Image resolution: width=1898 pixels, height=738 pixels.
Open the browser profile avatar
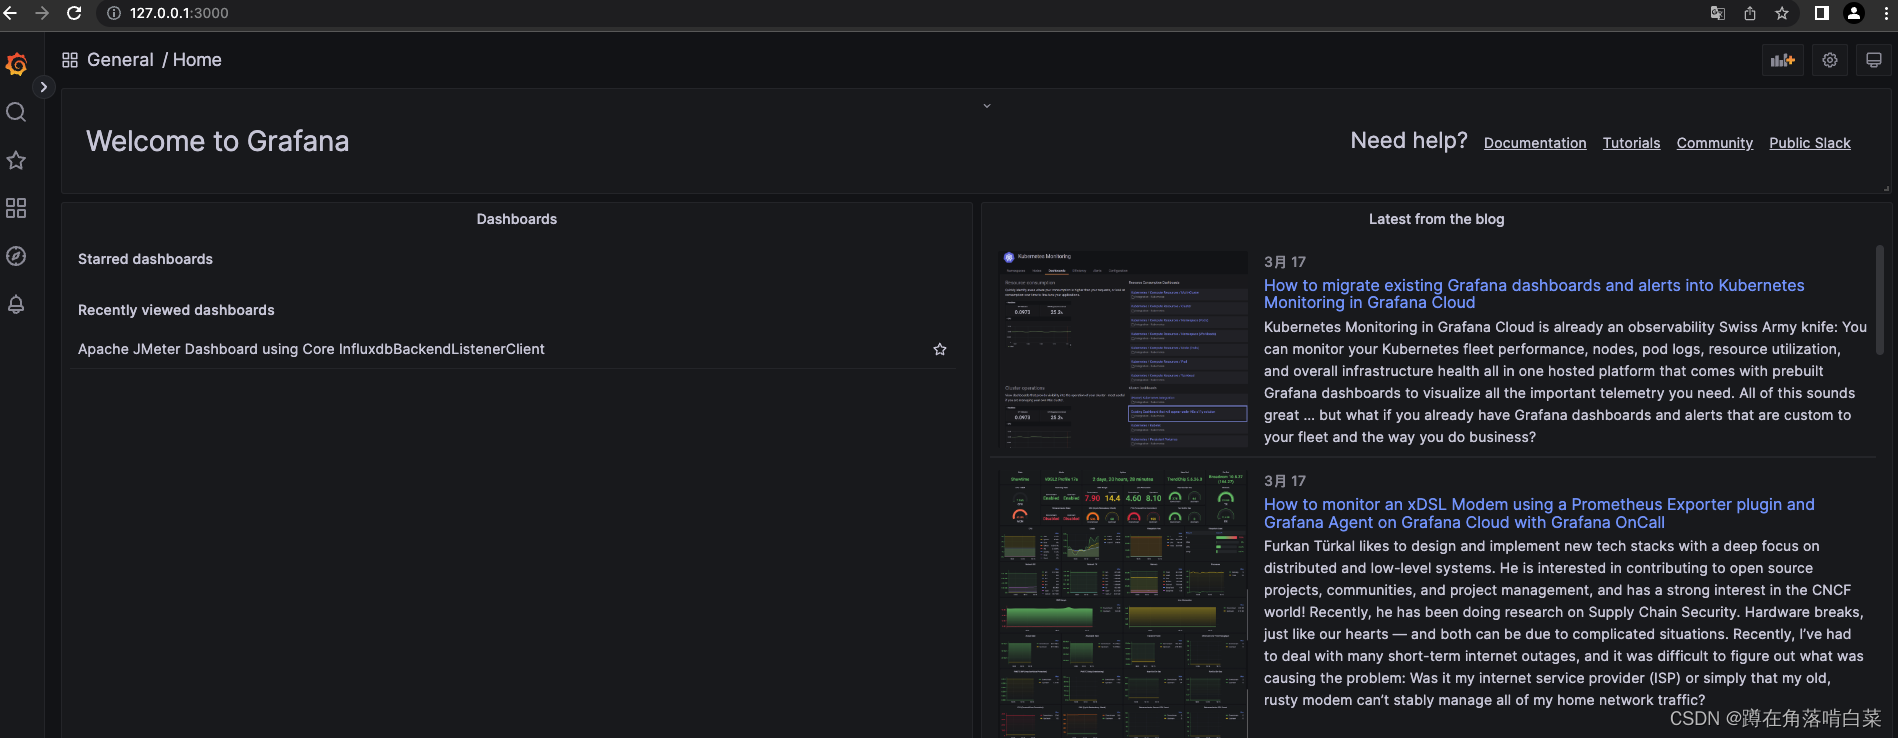(1854, 13)
